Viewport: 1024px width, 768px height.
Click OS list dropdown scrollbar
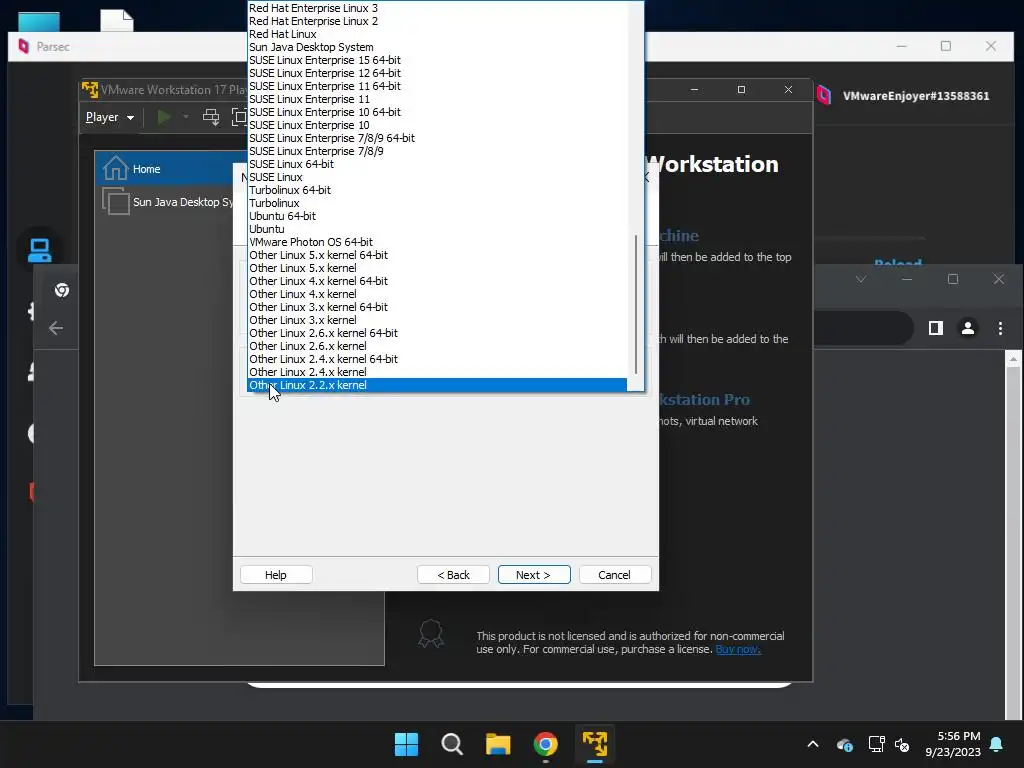tap(635, 304)
